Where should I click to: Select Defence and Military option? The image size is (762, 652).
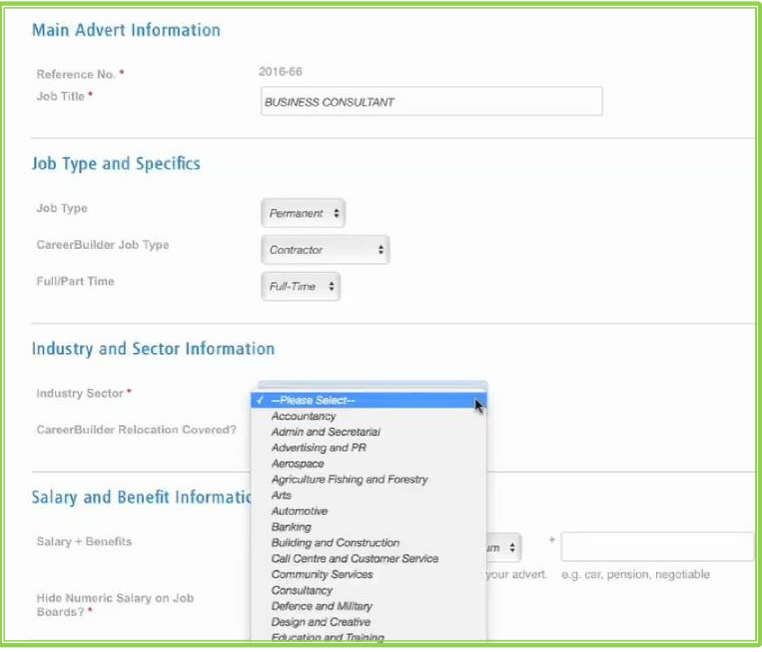pos(321,606)
